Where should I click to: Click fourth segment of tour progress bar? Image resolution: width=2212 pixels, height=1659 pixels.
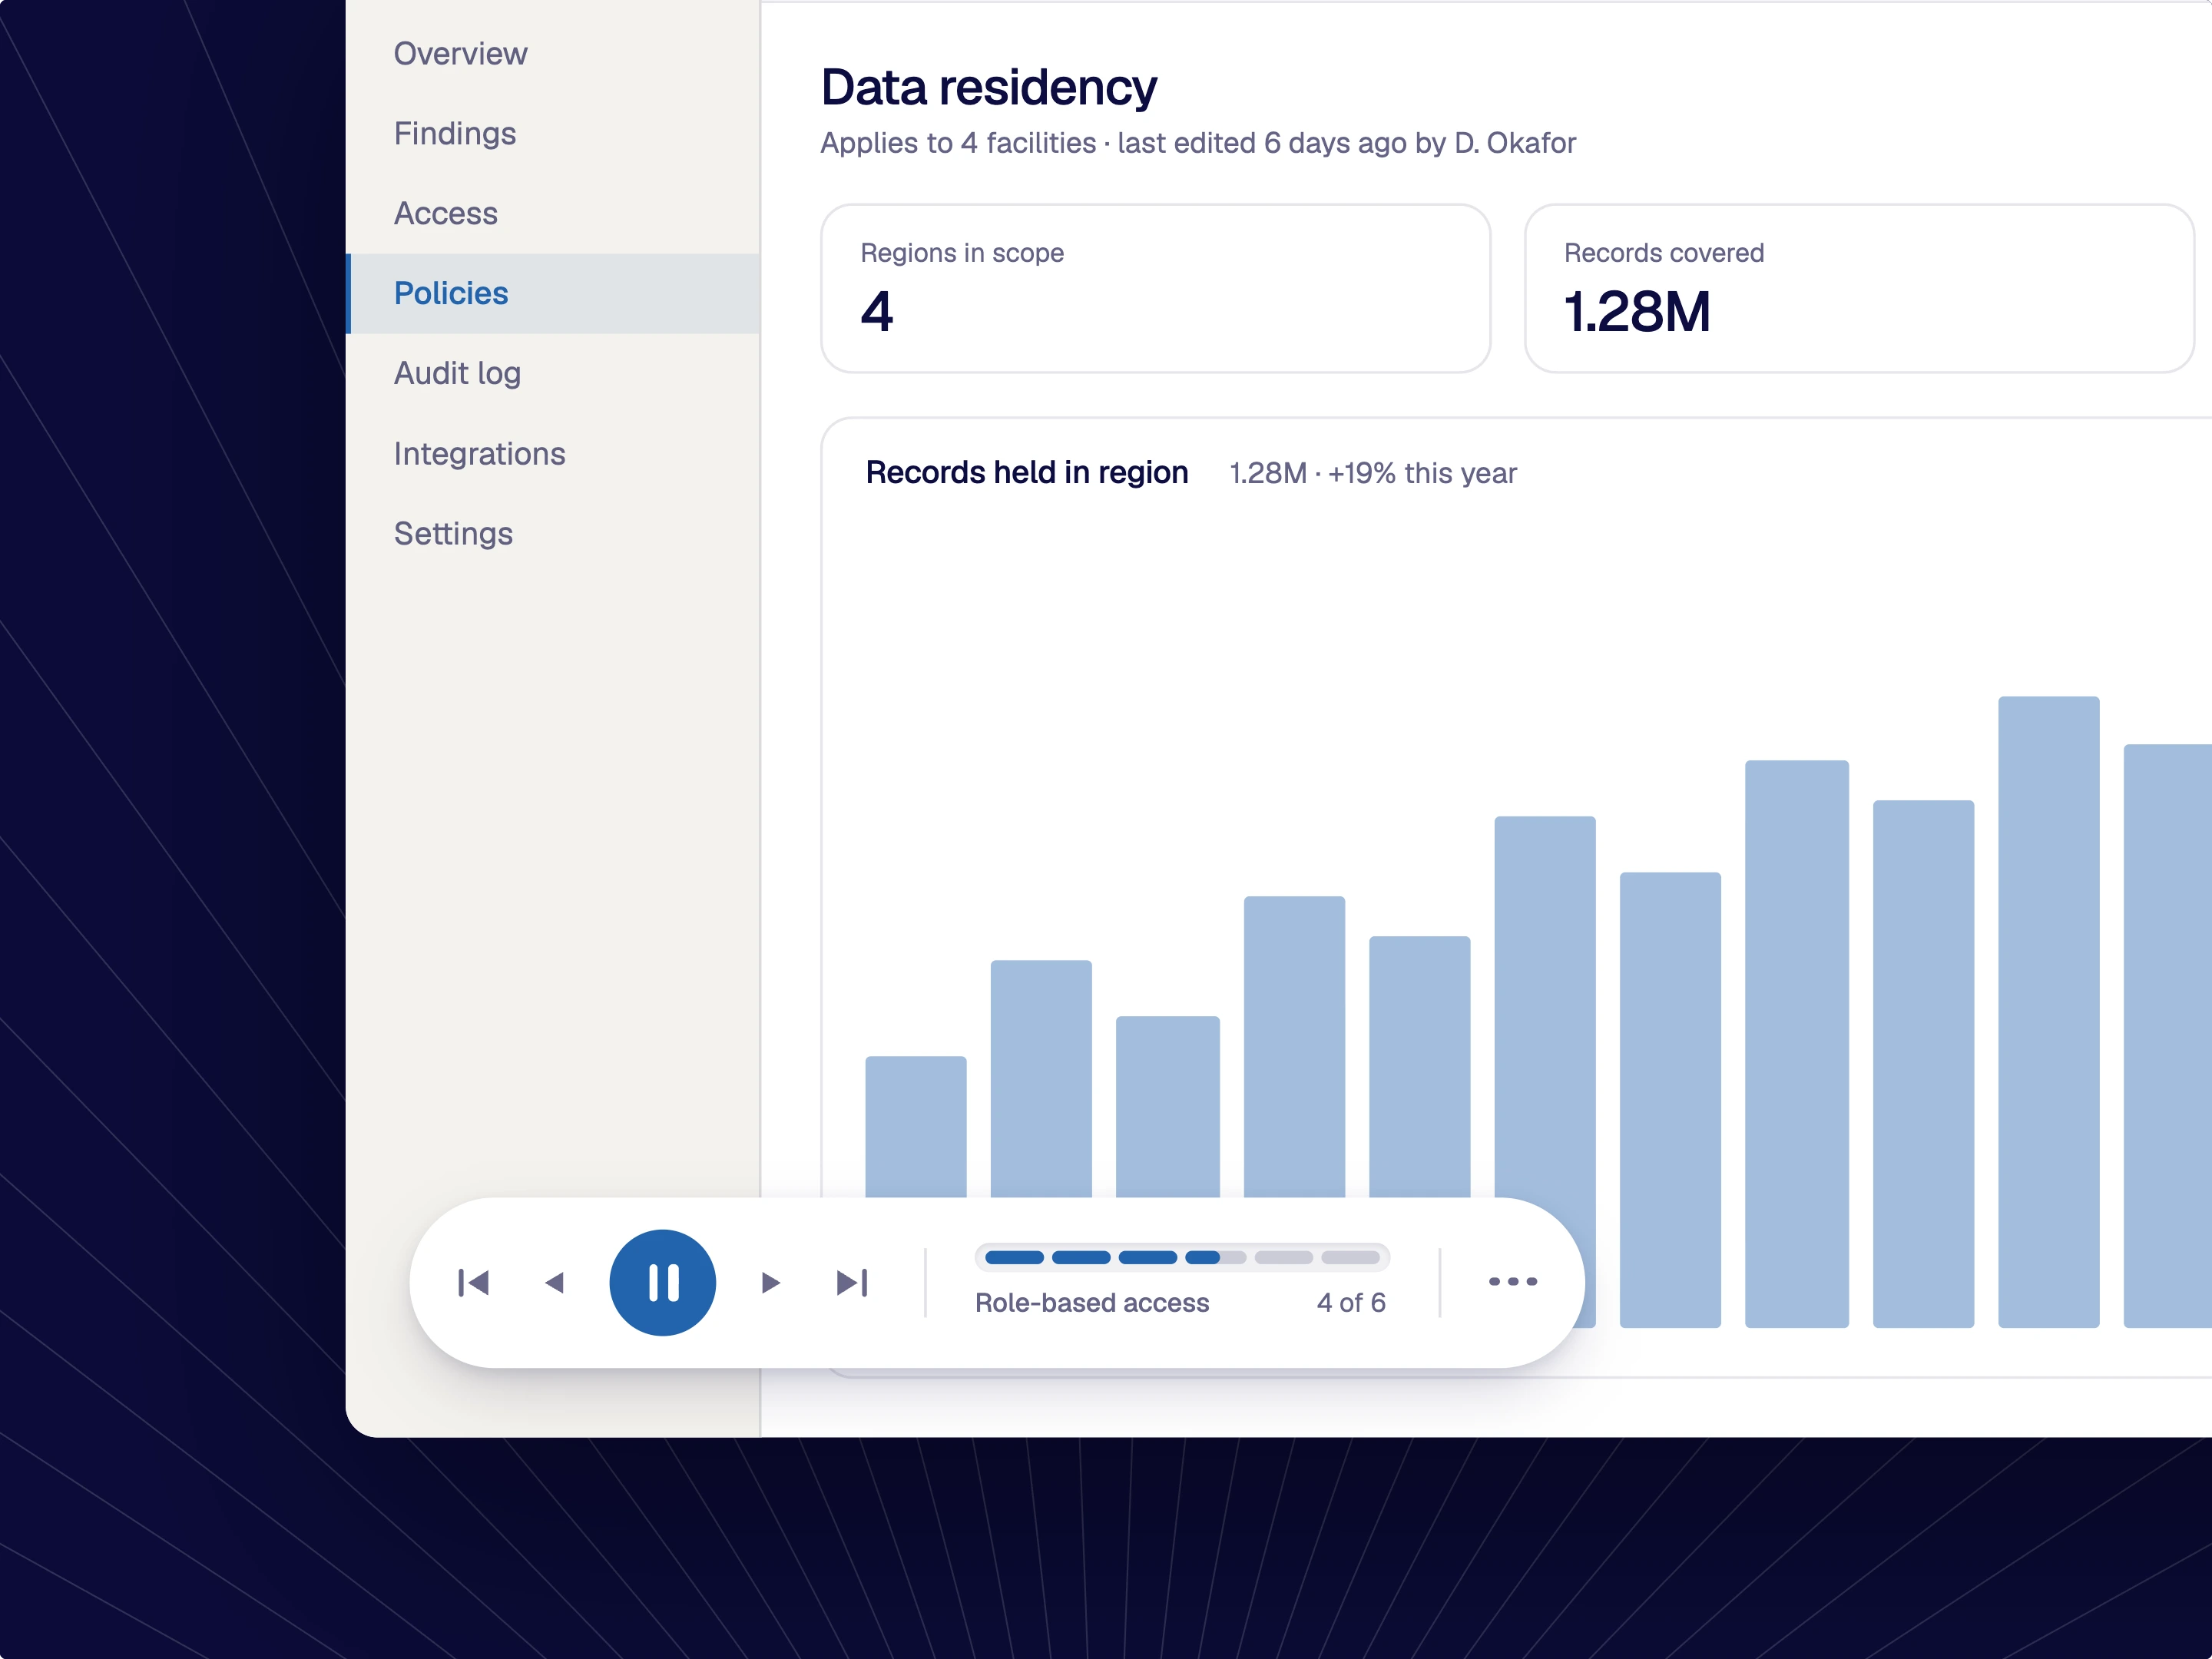point(1216,1257)
